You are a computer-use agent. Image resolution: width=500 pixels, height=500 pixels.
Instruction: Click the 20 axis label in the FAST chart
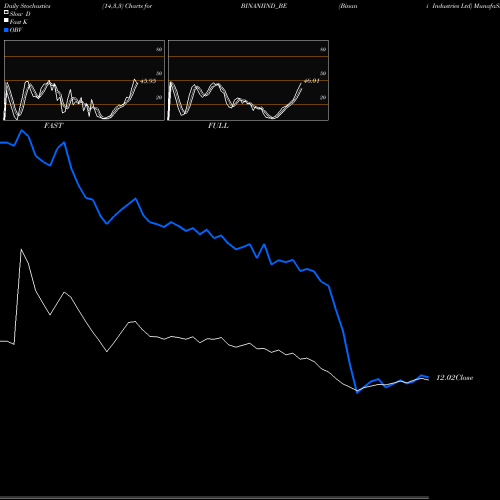tap(159, 97)
